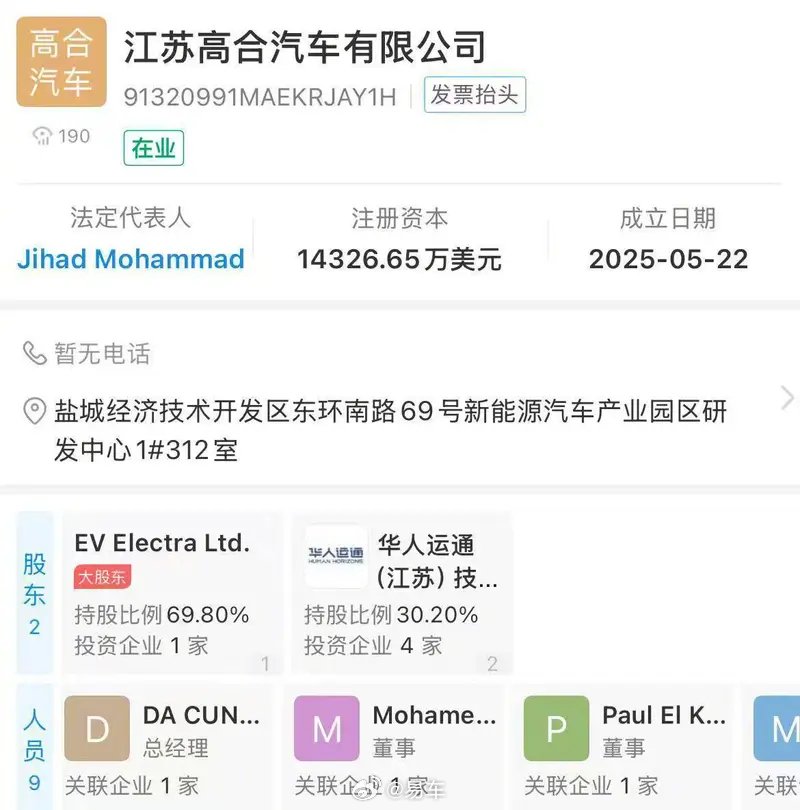
Task: Tap the phone icon beside 暂无电话
Action: pos(35,353)
